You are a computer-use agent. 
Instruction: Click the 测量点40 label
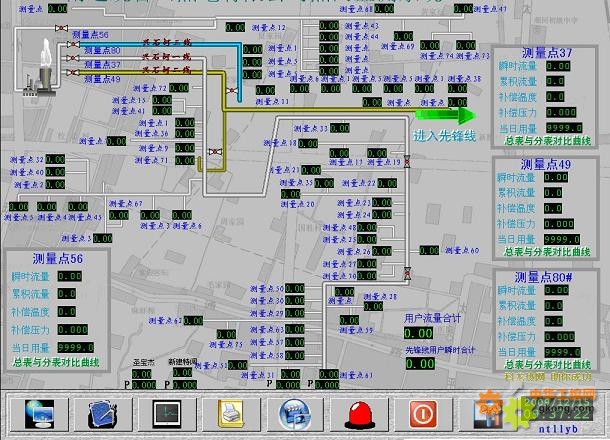click(26, 172)
